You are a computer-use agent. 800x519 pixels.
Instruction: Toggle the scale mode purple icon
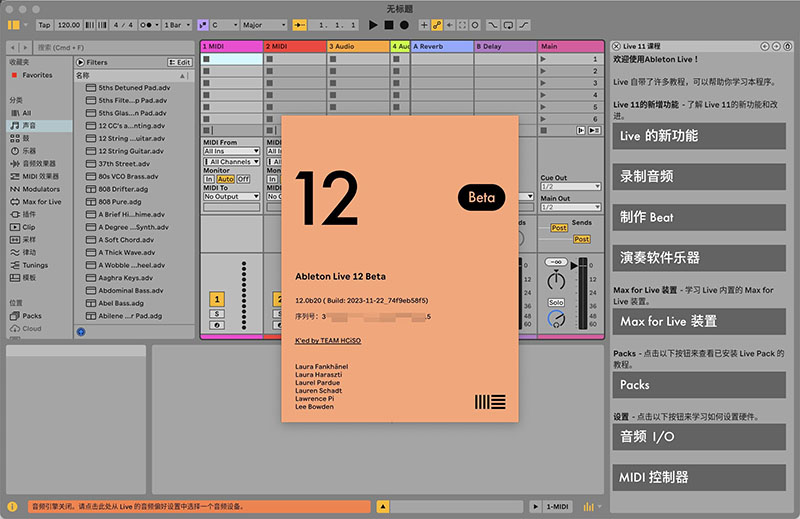coord(203,25)
